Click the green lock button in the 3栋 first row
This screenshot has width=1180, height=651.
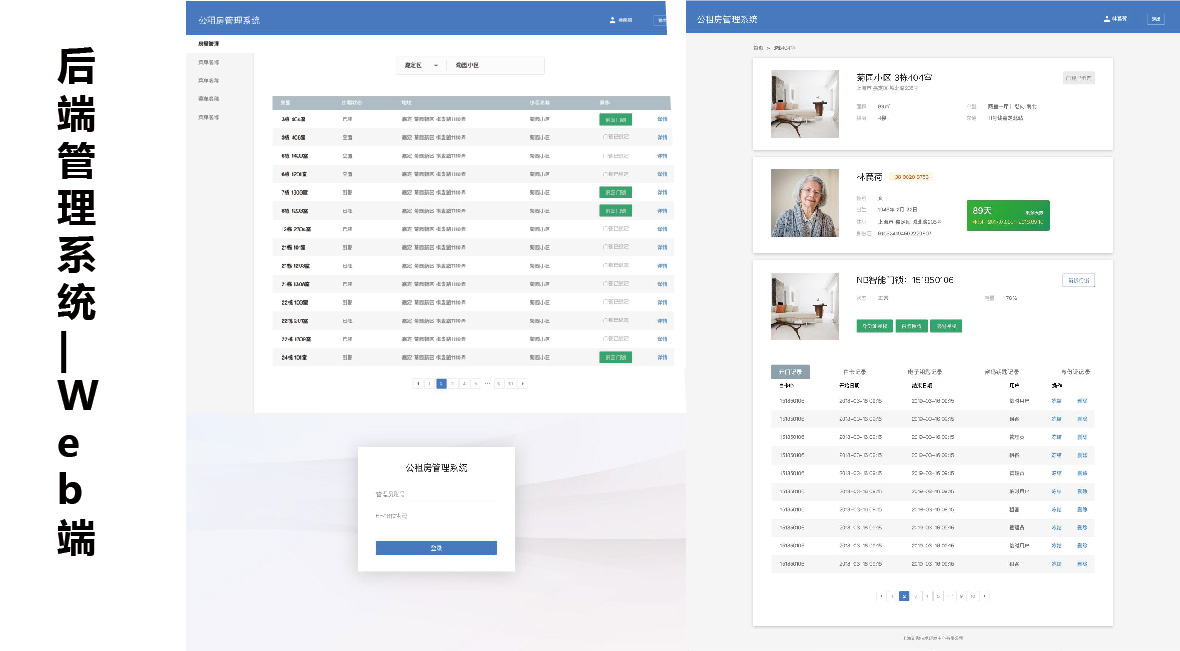point(615,119)
